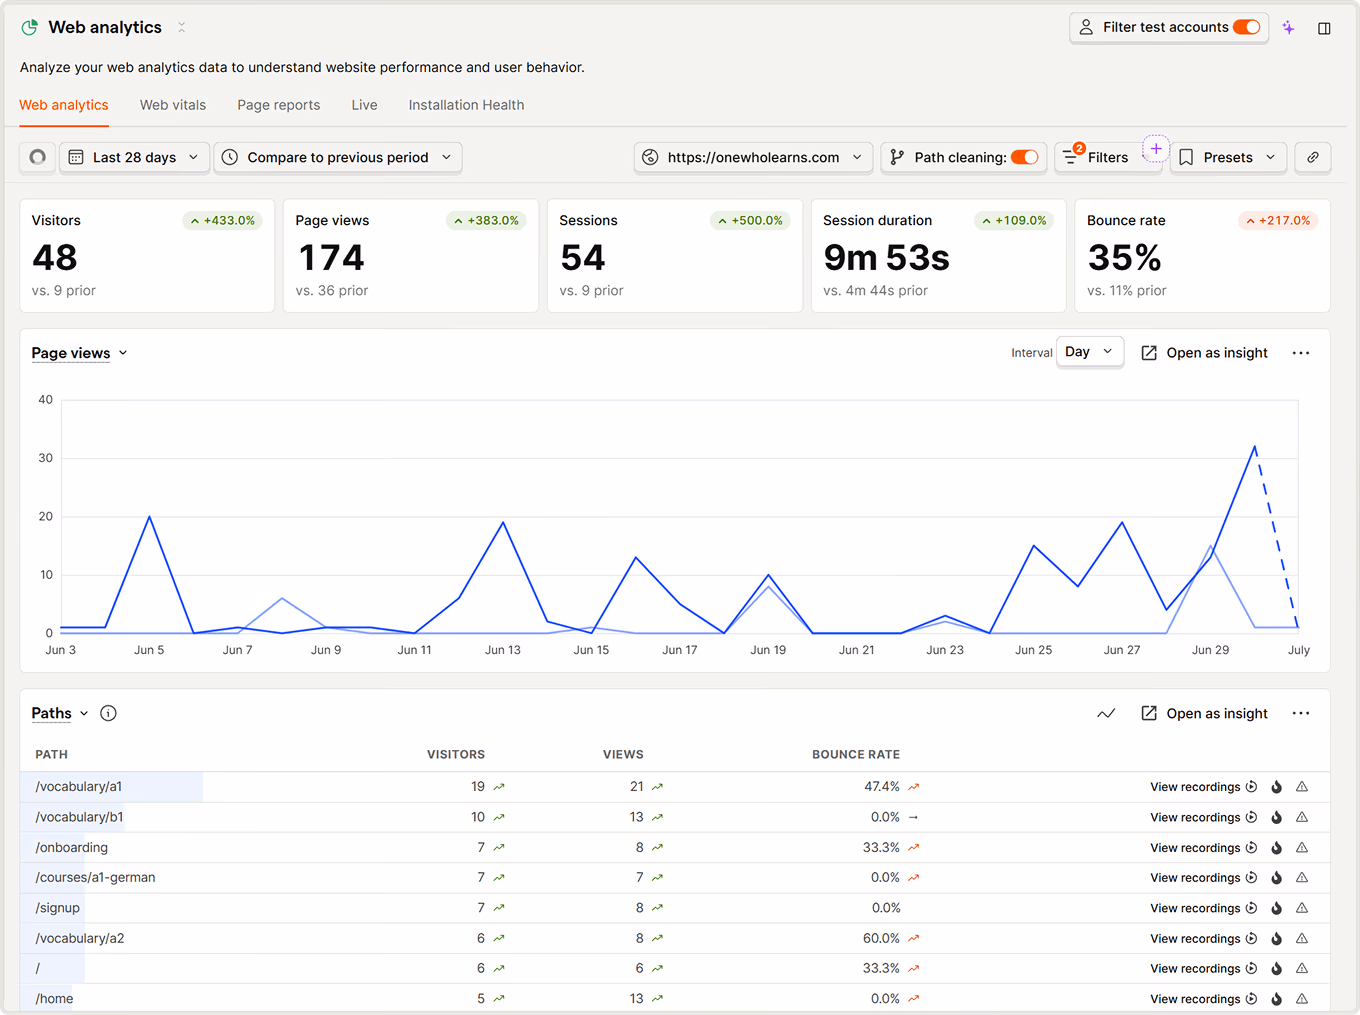Image resolution: width=1360 pixels, height=1015 pixels.
Task: Open the onewholearns.com domain dropdown
Action: click(x=753, y=157)
